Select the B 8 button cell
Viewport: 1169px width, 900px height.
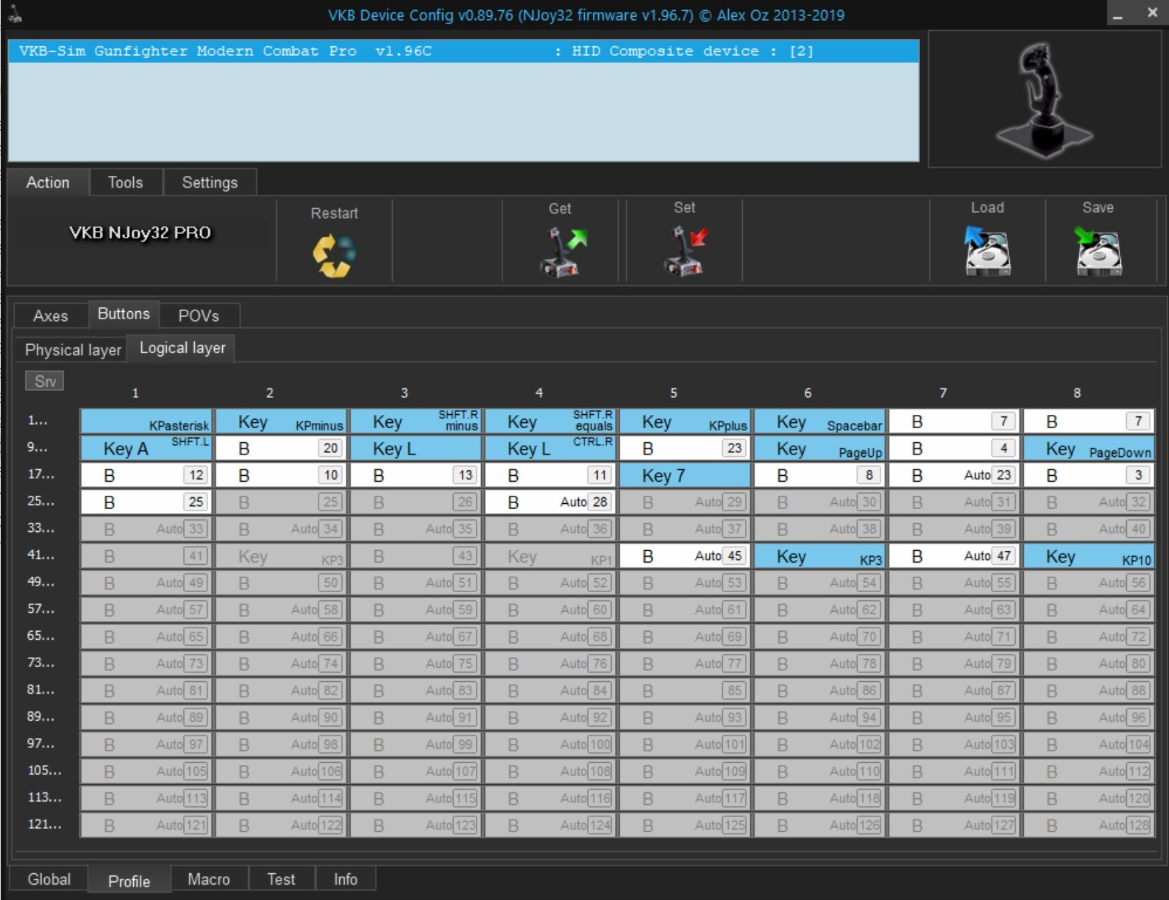[819, 475]
